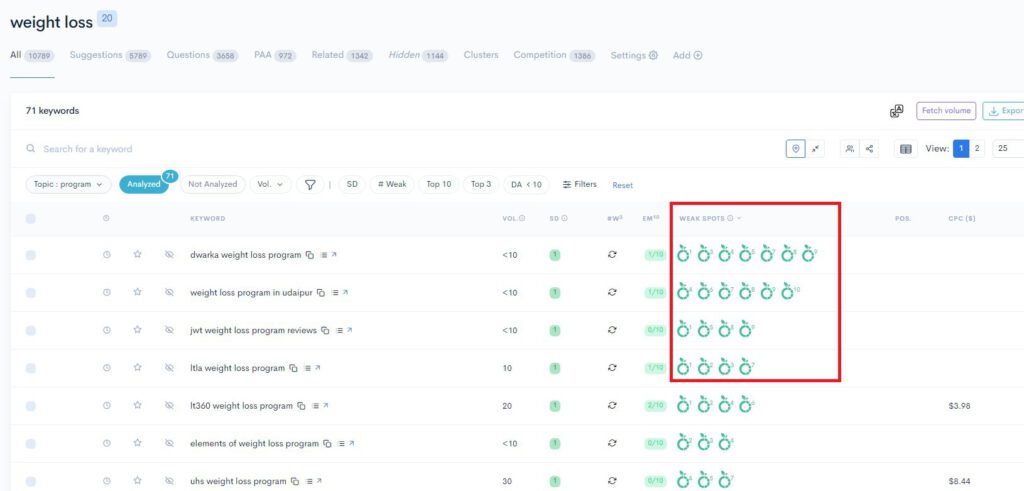This screenshot has width=1024, height=491.
Task: Show list details for weight loss program in udaipur
Action: pyautogui.click(x=335, y=293)
